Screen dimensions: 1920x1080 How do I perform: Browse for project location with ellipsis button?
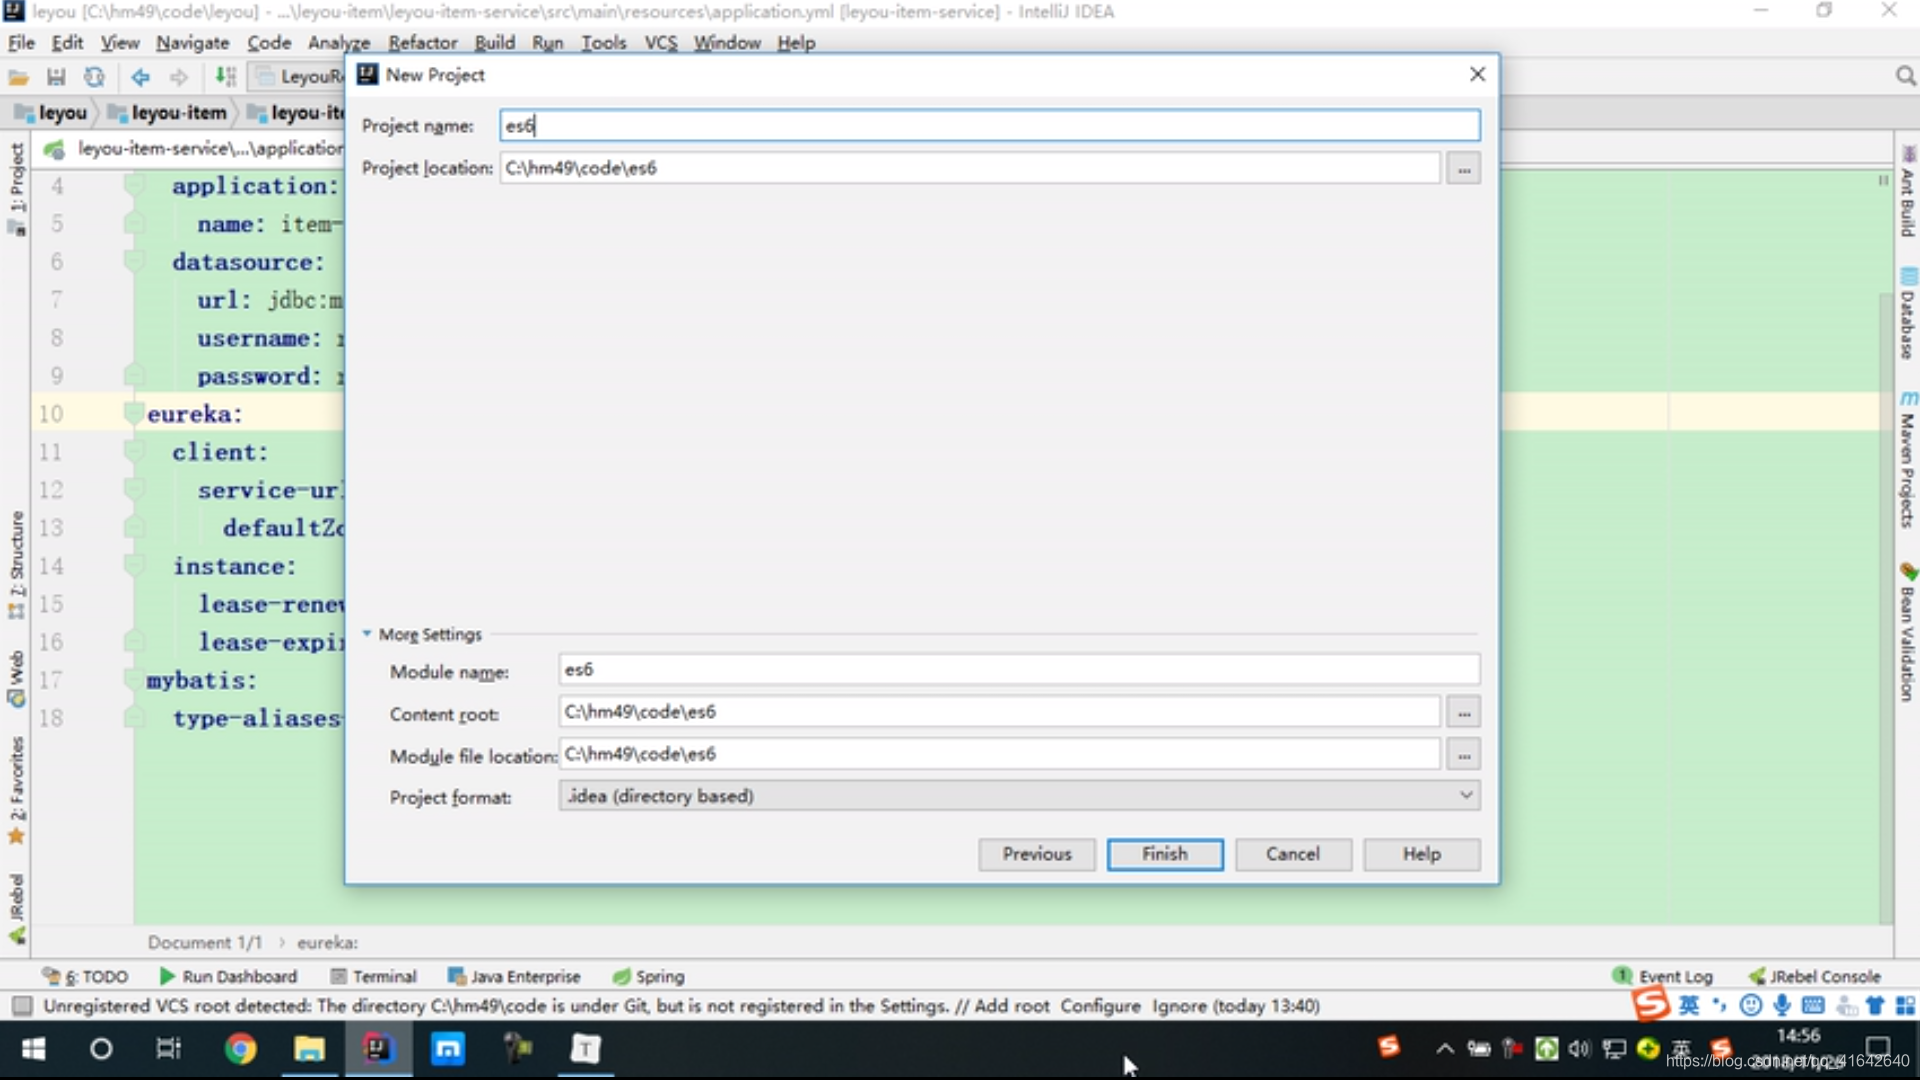(x=1463, y=169)
